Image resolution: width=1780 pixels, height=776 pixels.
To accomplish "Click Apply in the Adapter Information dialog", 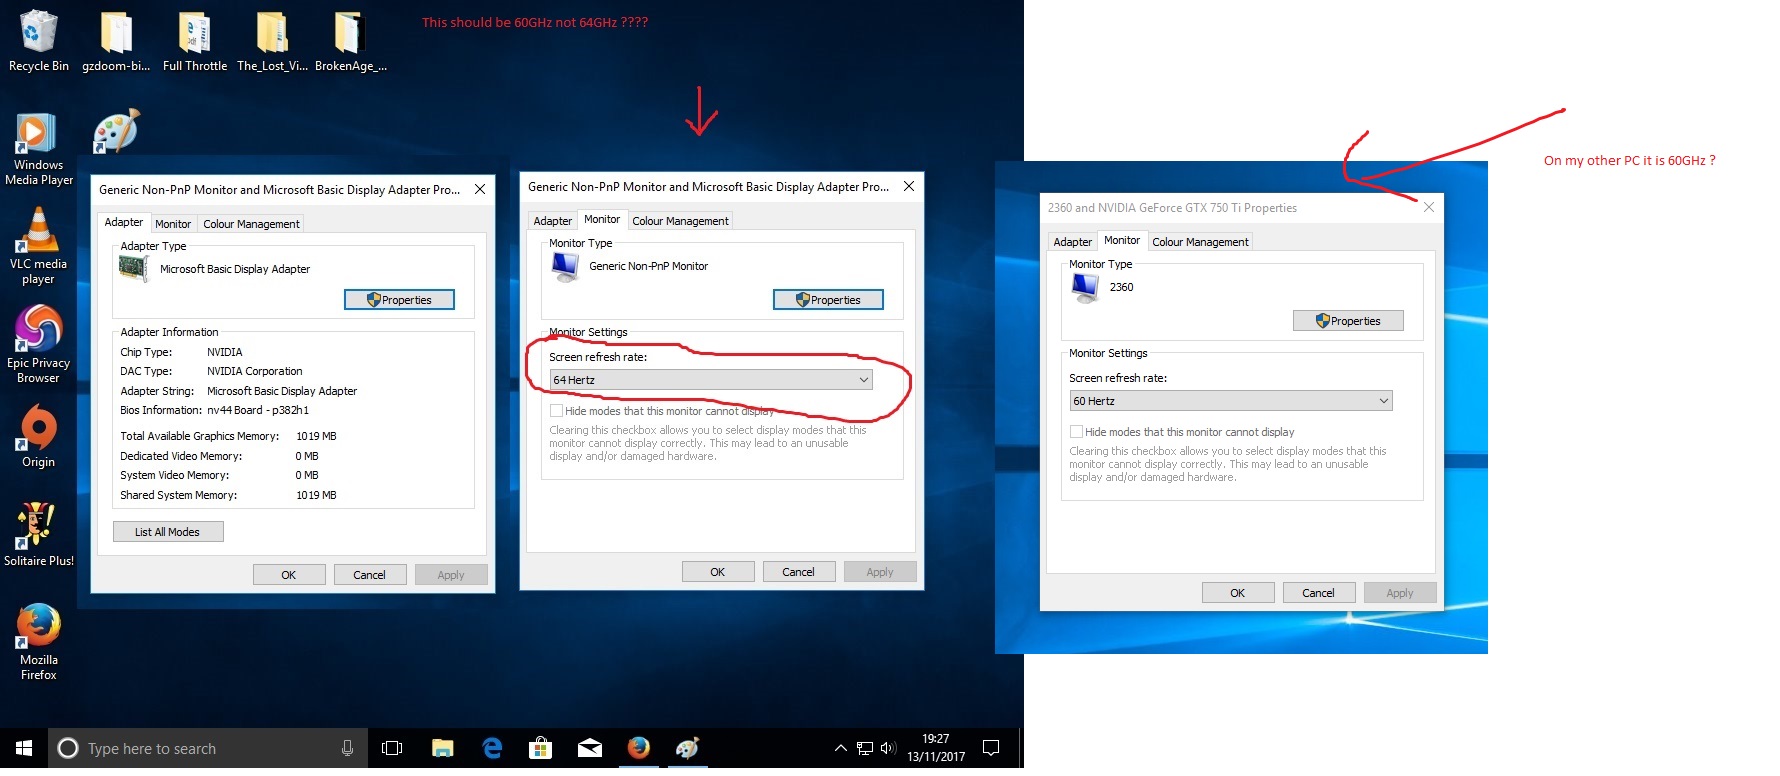I will click(451, 575).
